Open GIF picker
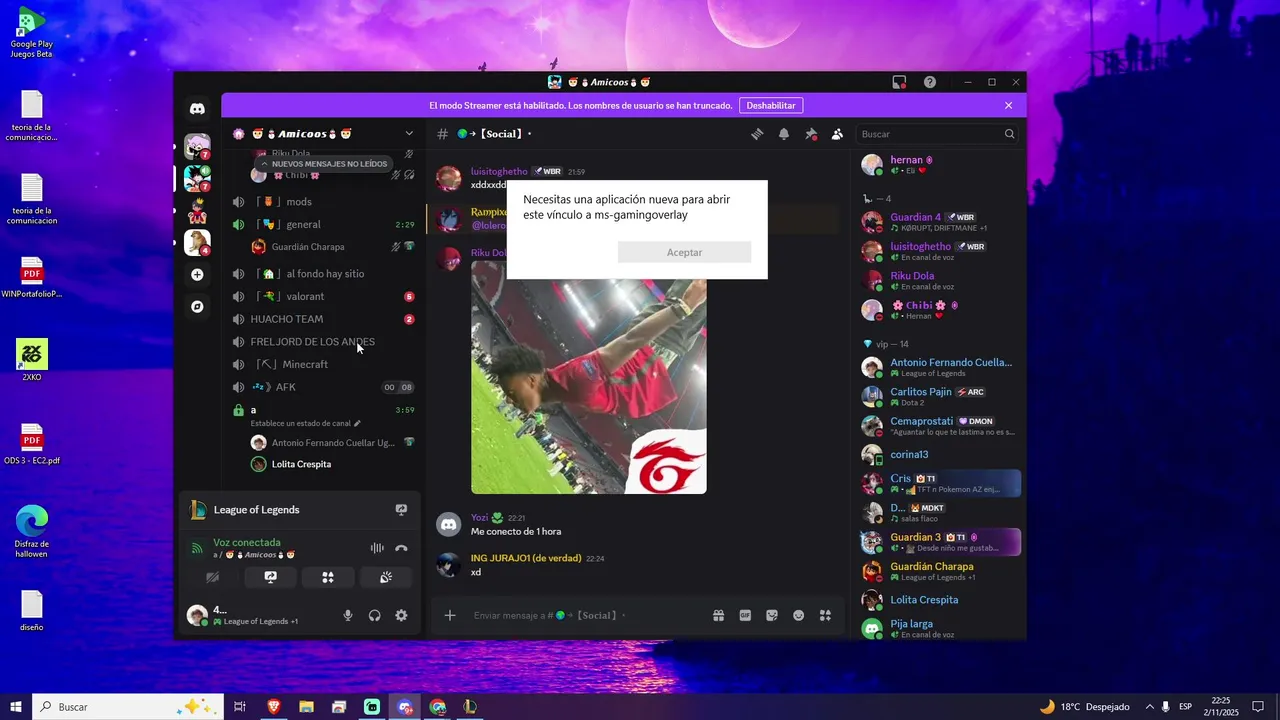Viewport: 1280px width, 720px height. coord(745,616)
